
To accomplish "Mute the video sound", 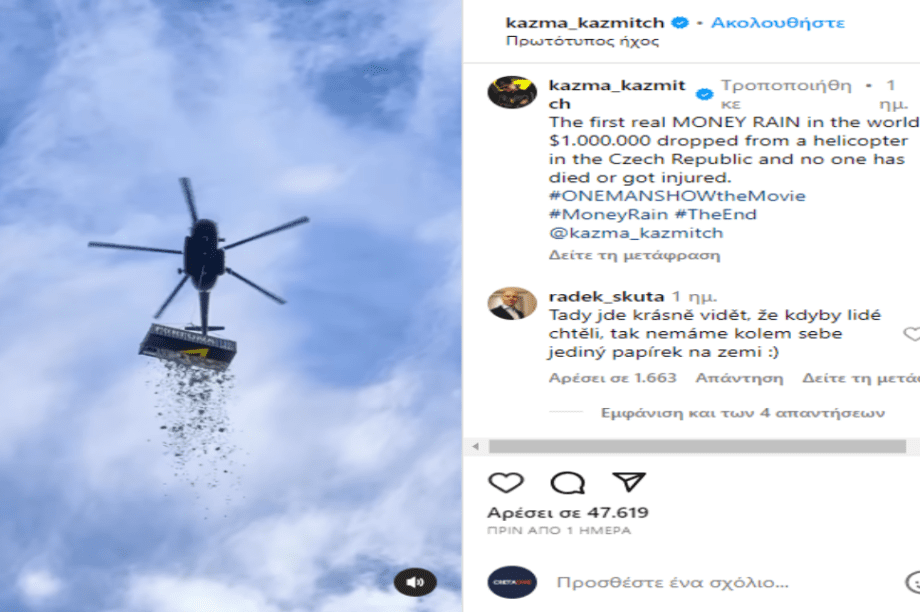I will [415, 581].
